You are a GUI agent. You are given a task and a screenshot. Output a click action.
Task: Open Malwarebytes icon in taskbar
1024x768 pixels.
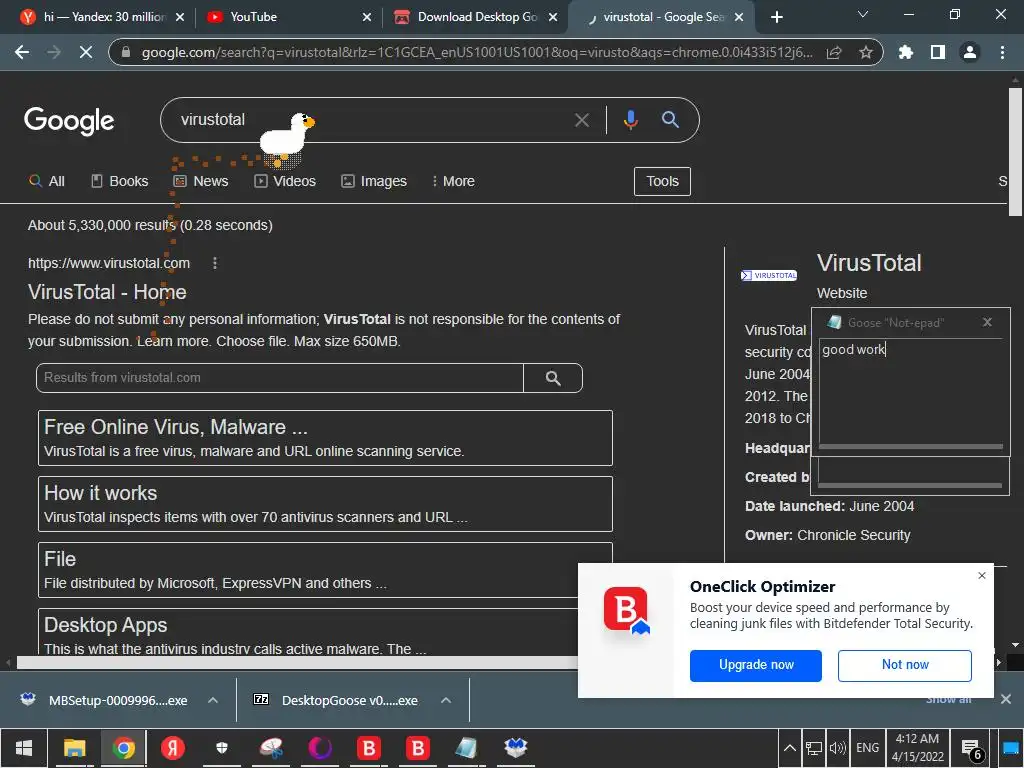pos(515,748)
